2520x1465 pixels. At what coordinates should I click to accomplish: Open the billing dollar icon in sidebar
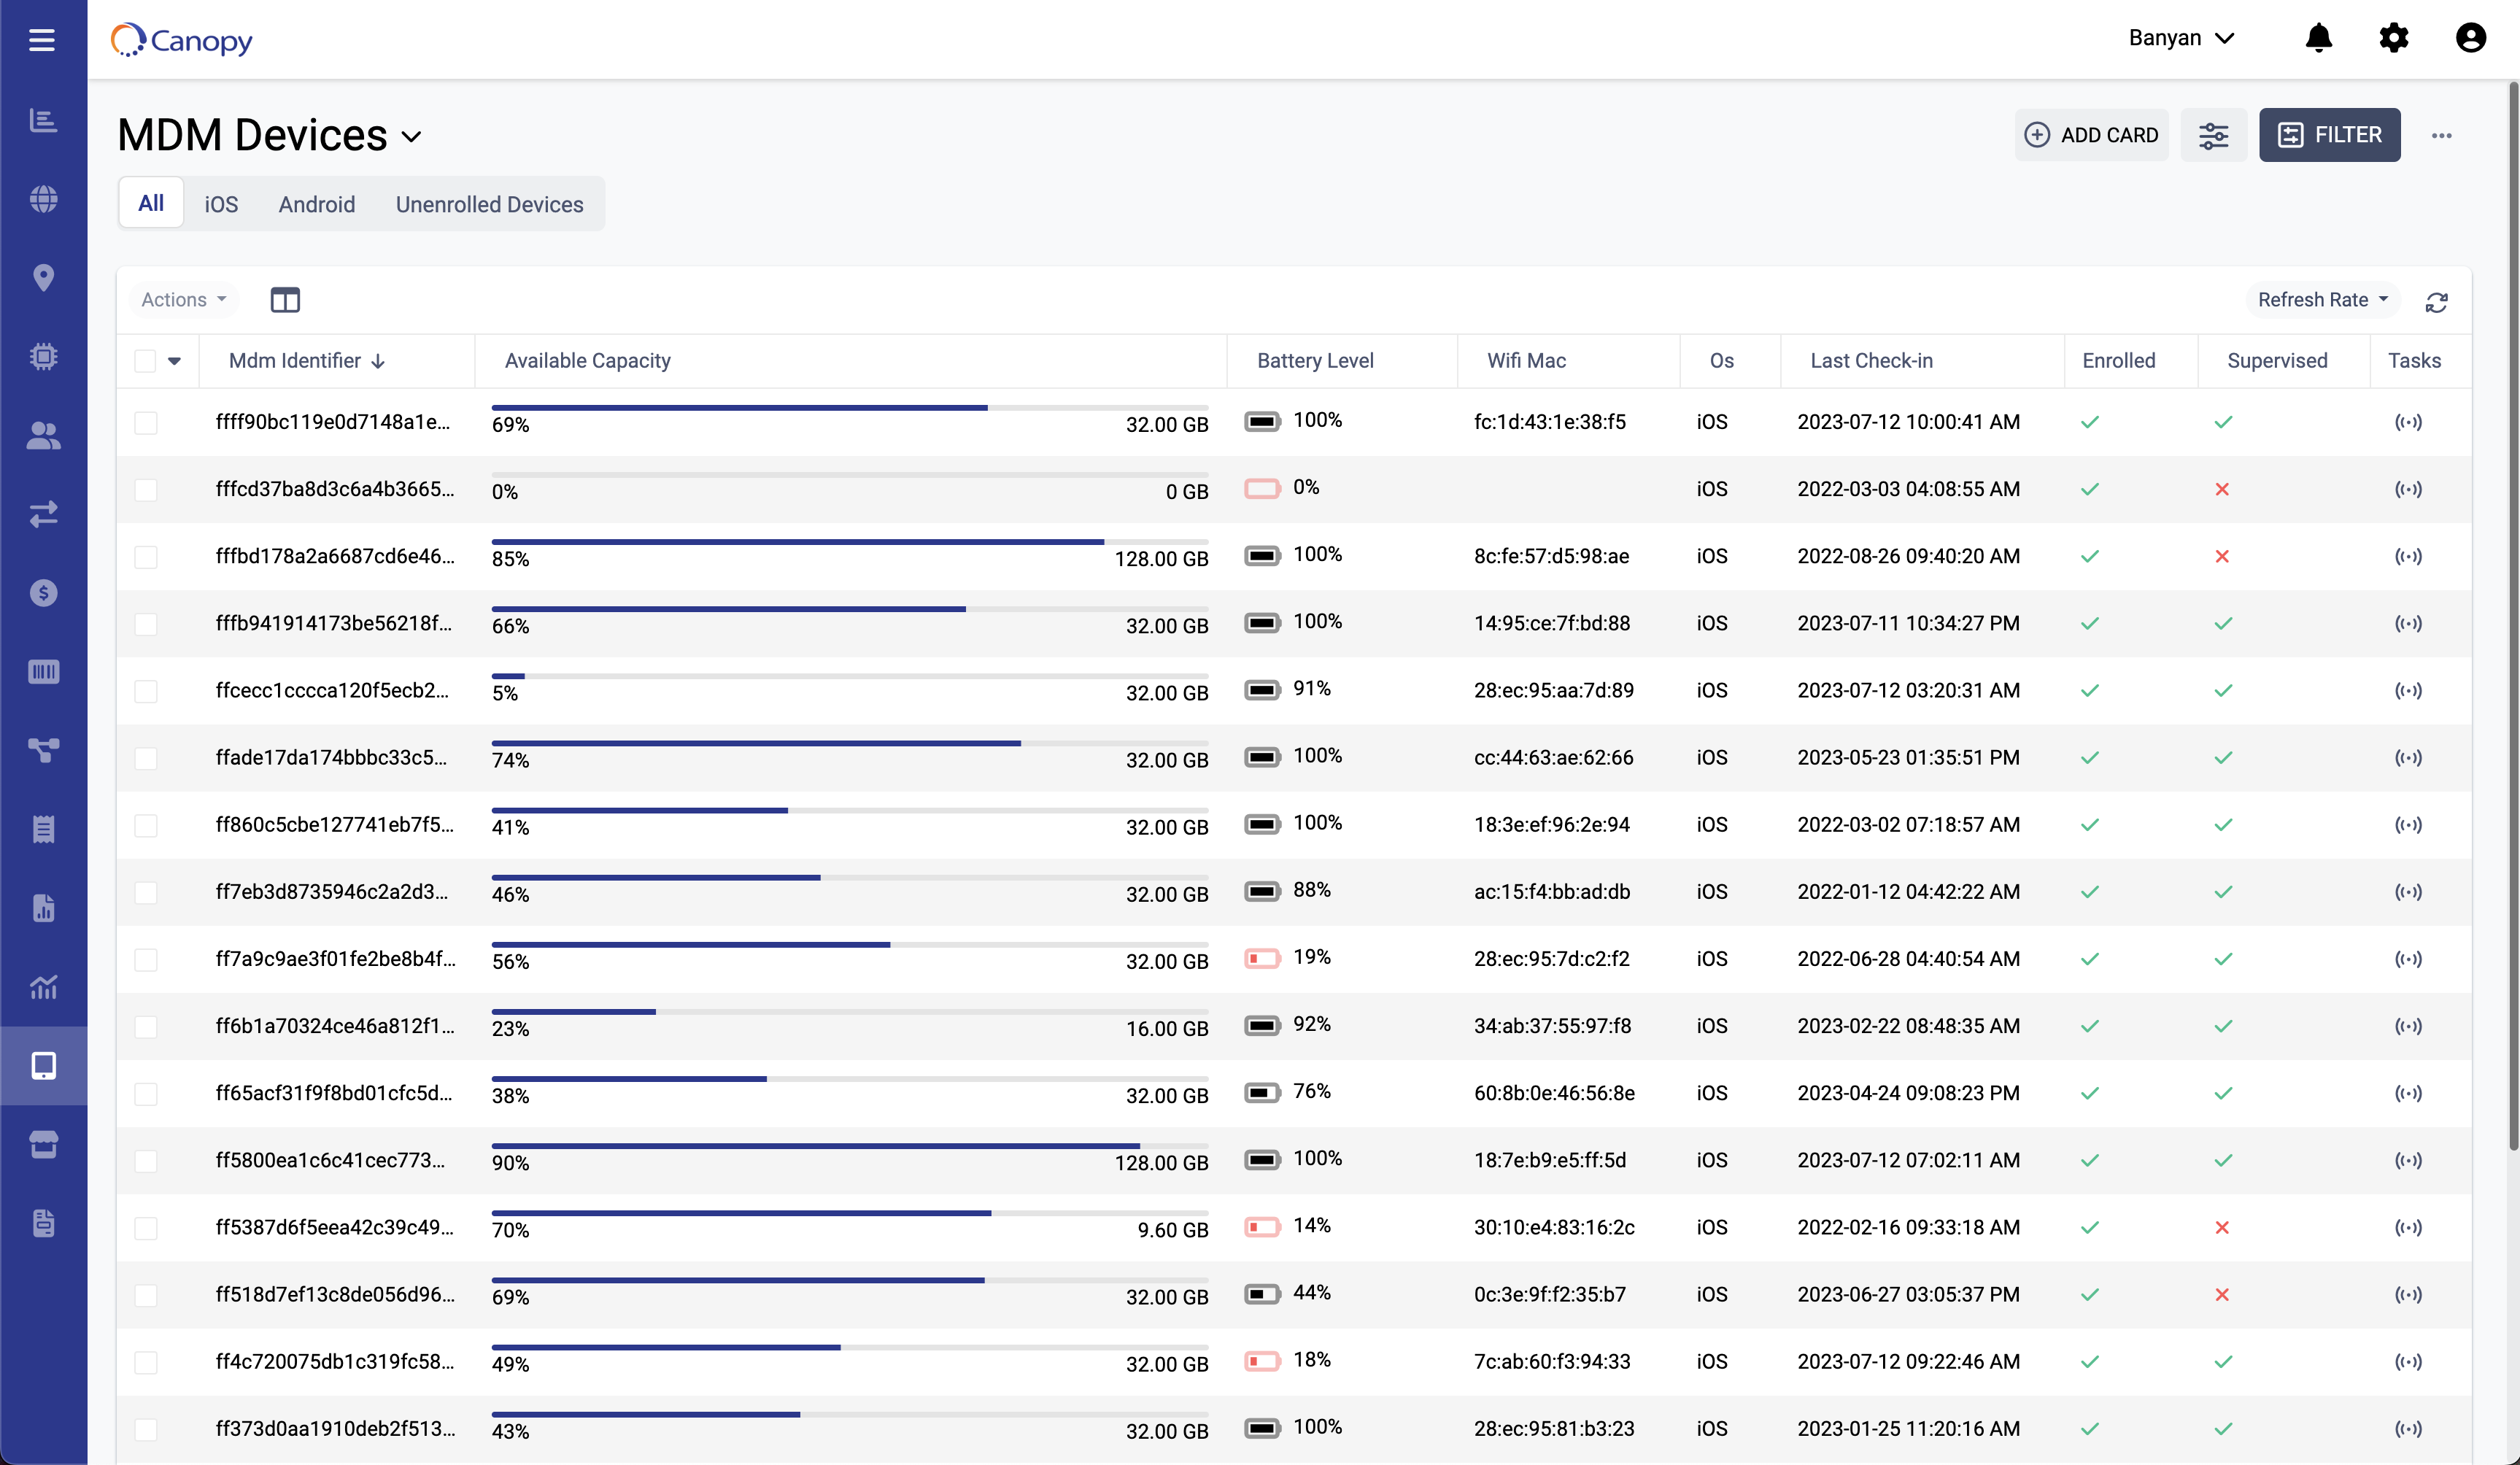tap(44, 592)
